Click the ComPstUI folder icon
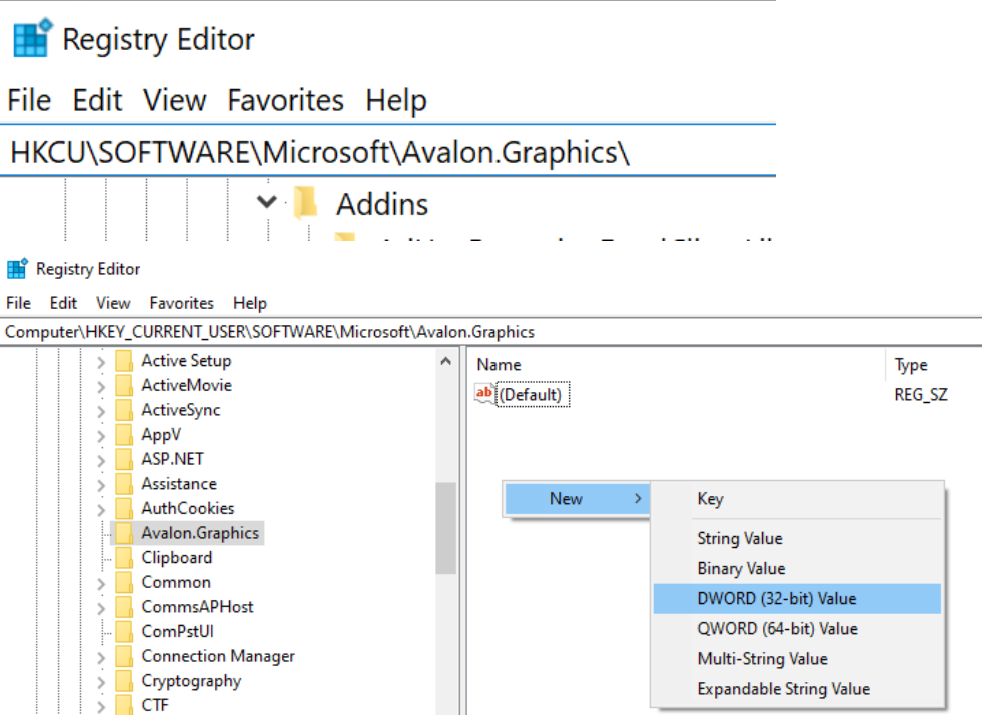This screenshot has width=988, height=720. pos(124,632)
